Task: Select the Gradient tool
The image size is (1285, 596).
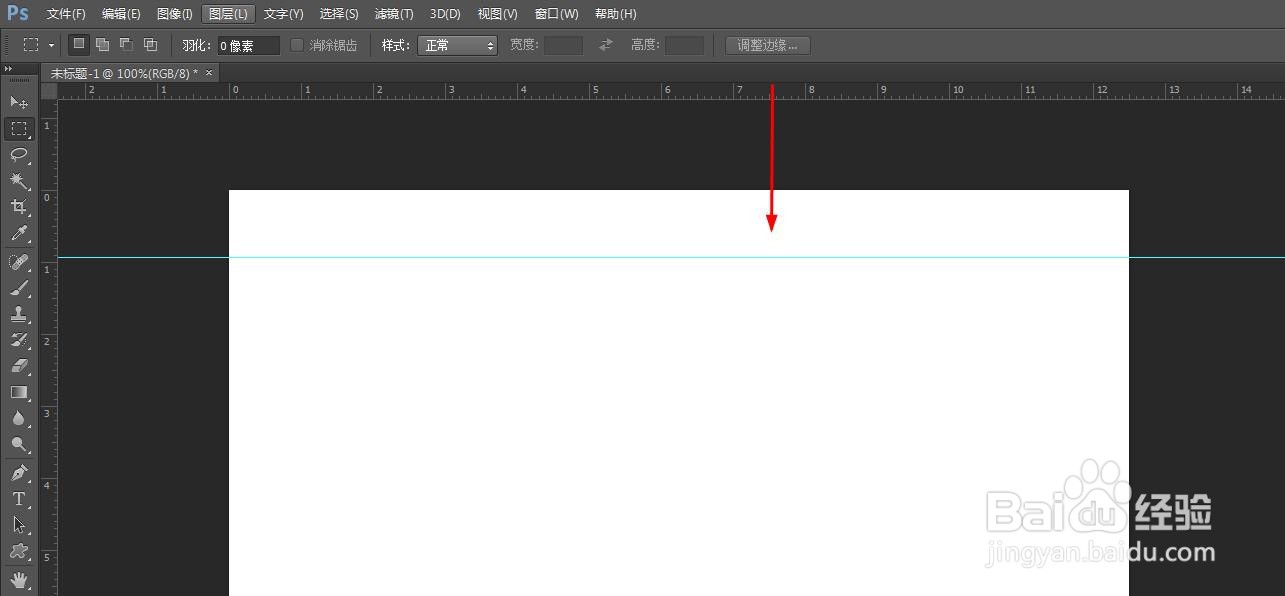Action: pos(19,392)
